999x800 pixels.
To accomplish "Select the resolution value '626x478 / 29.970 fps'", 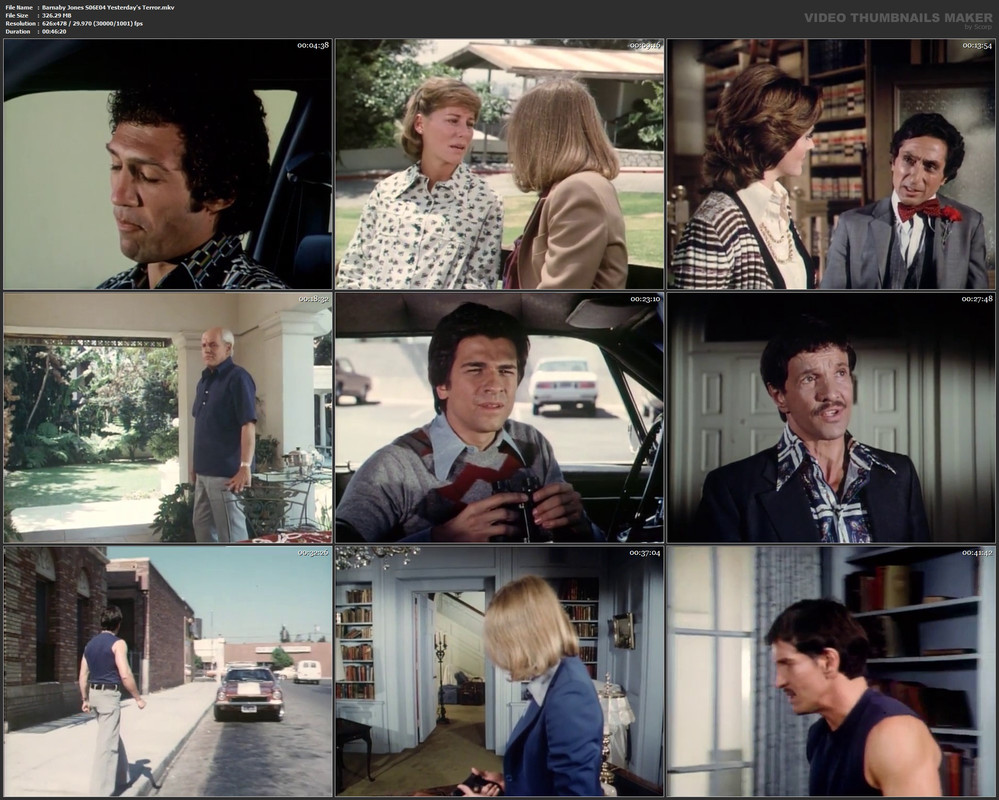I will [92, 24].
